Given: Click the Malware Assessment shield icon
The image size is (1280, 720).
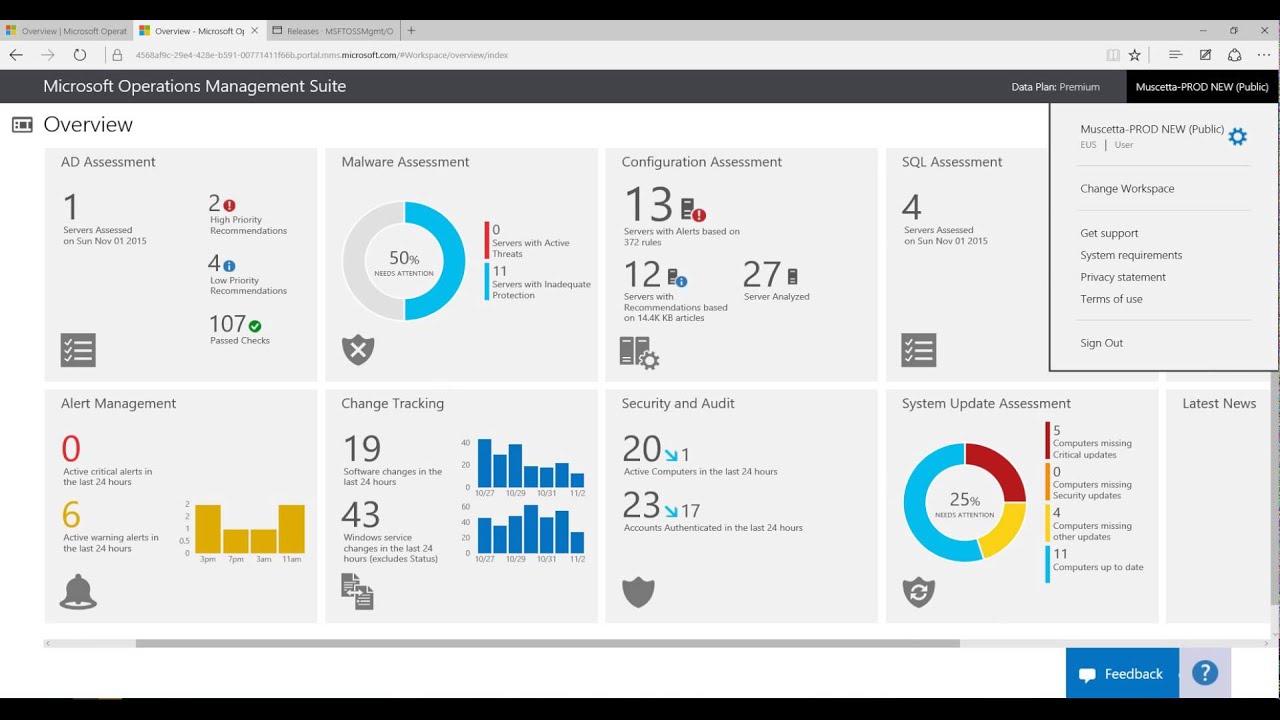Looking at the screenshot, I should click(358, 350).
